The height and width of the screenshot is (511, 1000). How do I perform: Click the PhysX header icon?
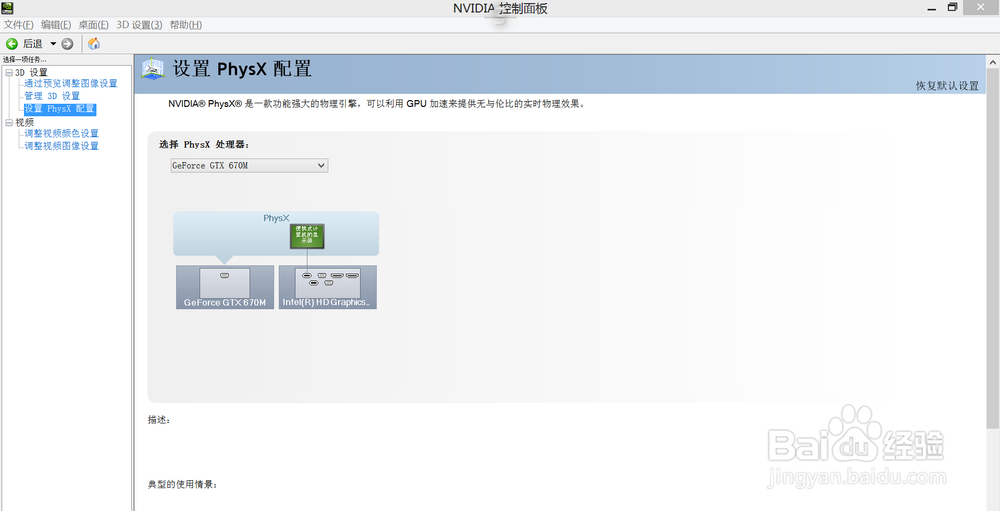[153, 69]
